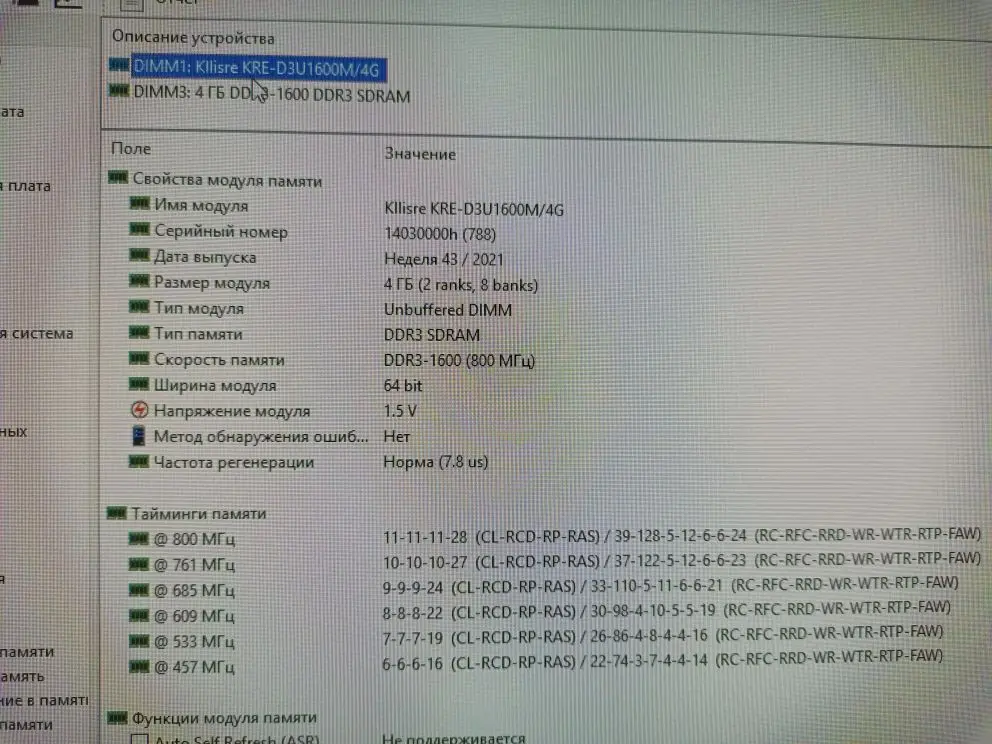Select value 64 bit

coord(403,385)
